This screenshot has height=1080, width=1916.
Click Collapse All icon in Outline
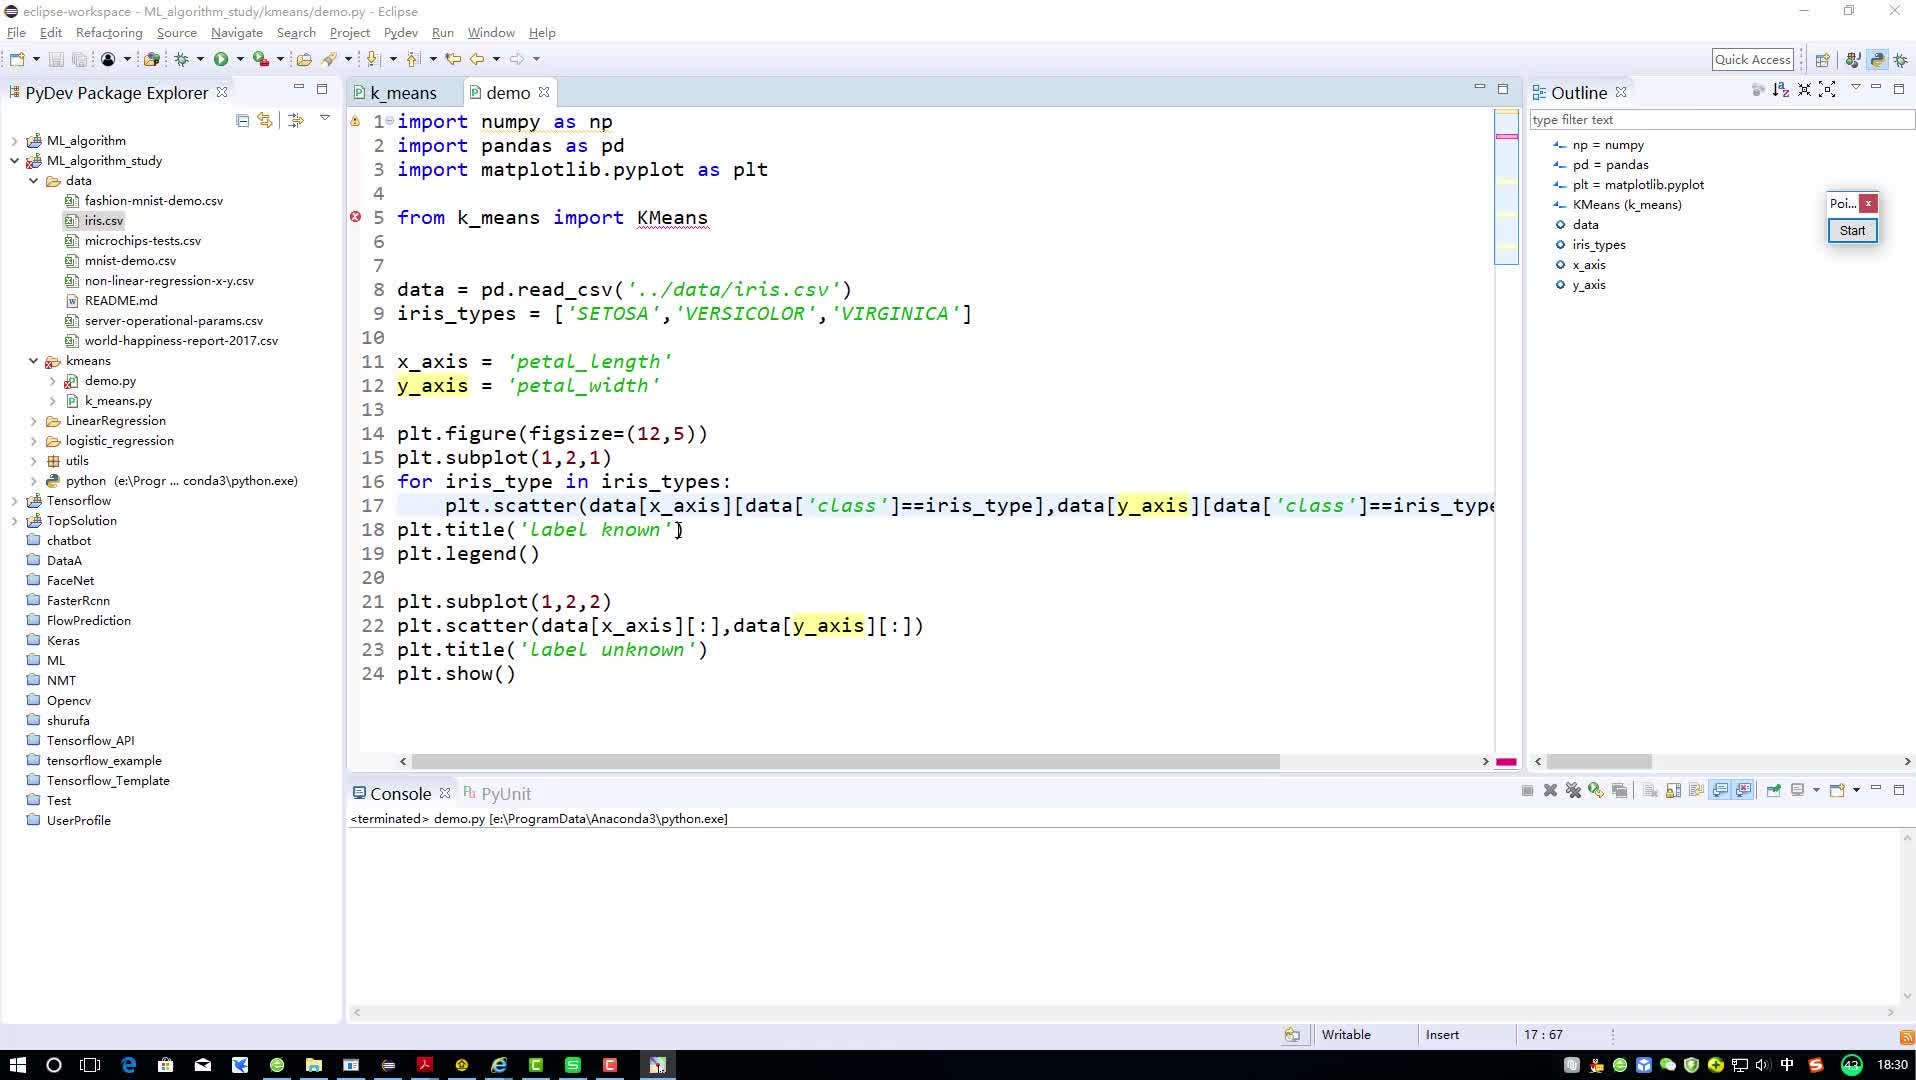(x=1804, y=90)
